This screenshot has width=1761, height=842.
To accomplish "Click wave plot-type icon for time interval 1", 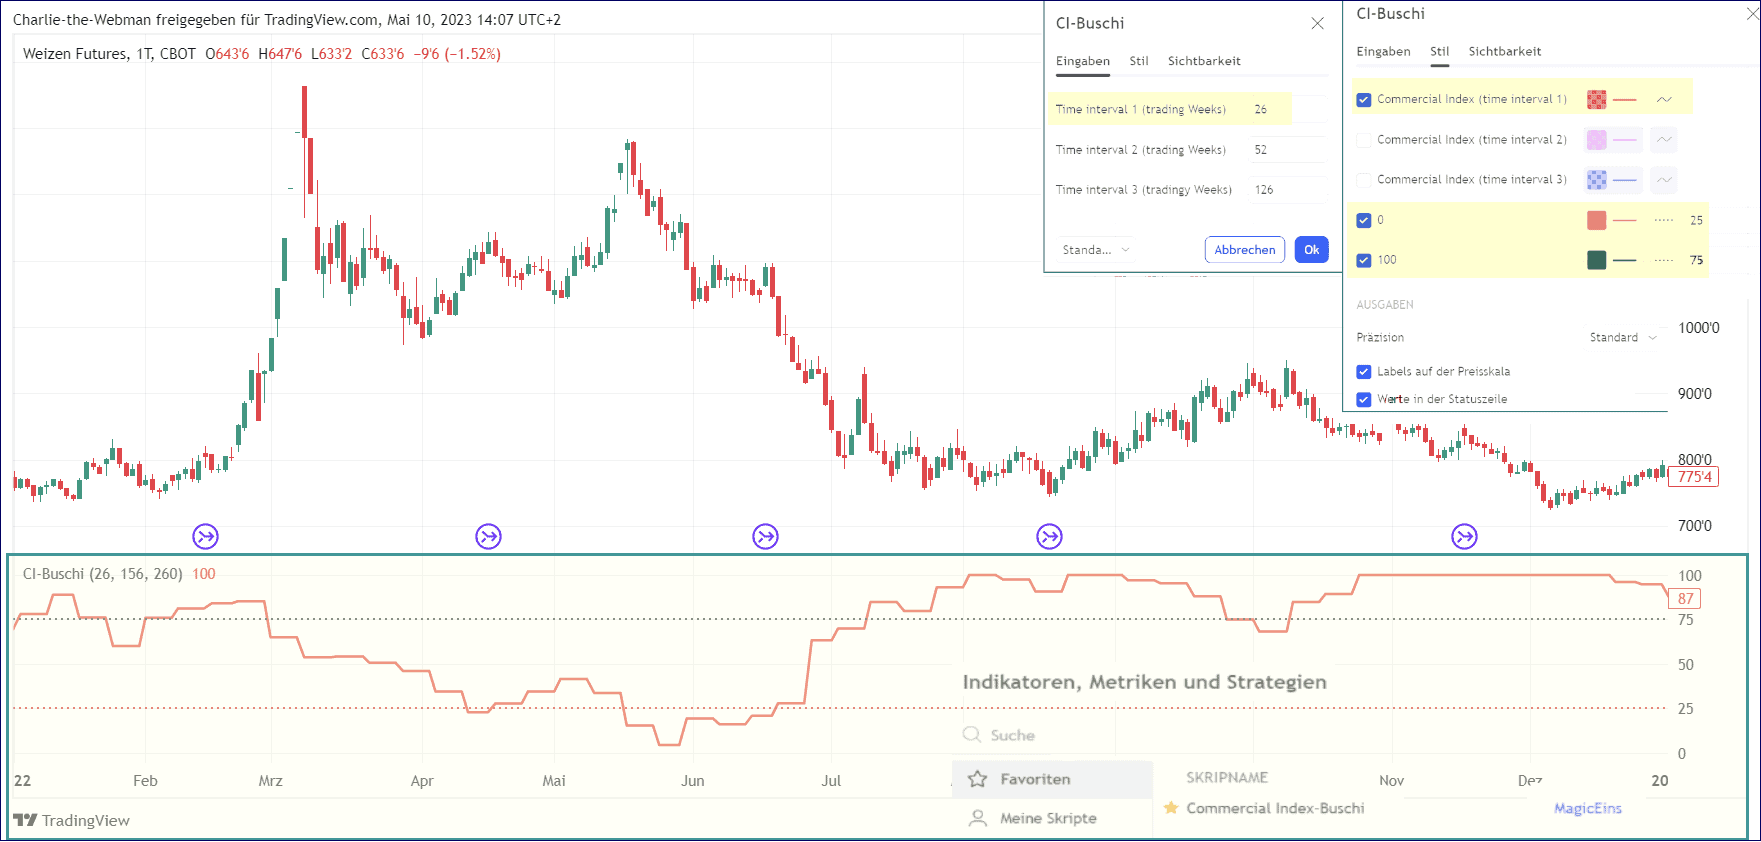I will tap(1664, 100).
